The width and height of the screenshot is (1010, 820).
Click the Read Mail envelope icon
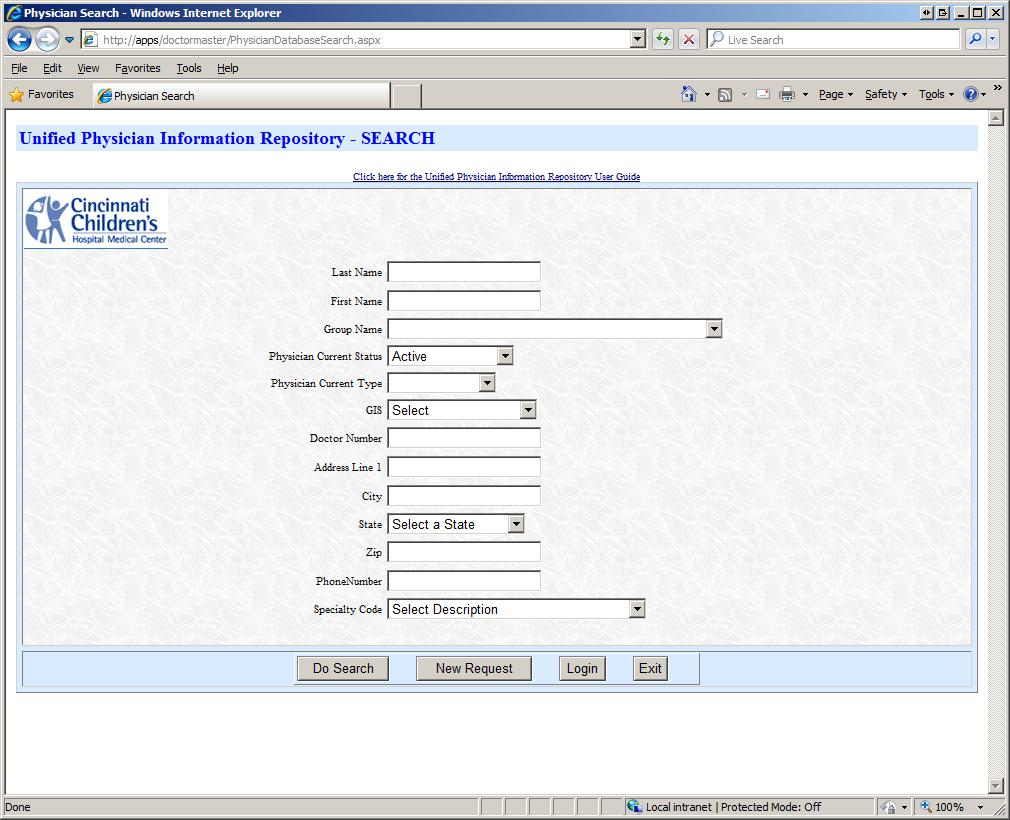763,94
